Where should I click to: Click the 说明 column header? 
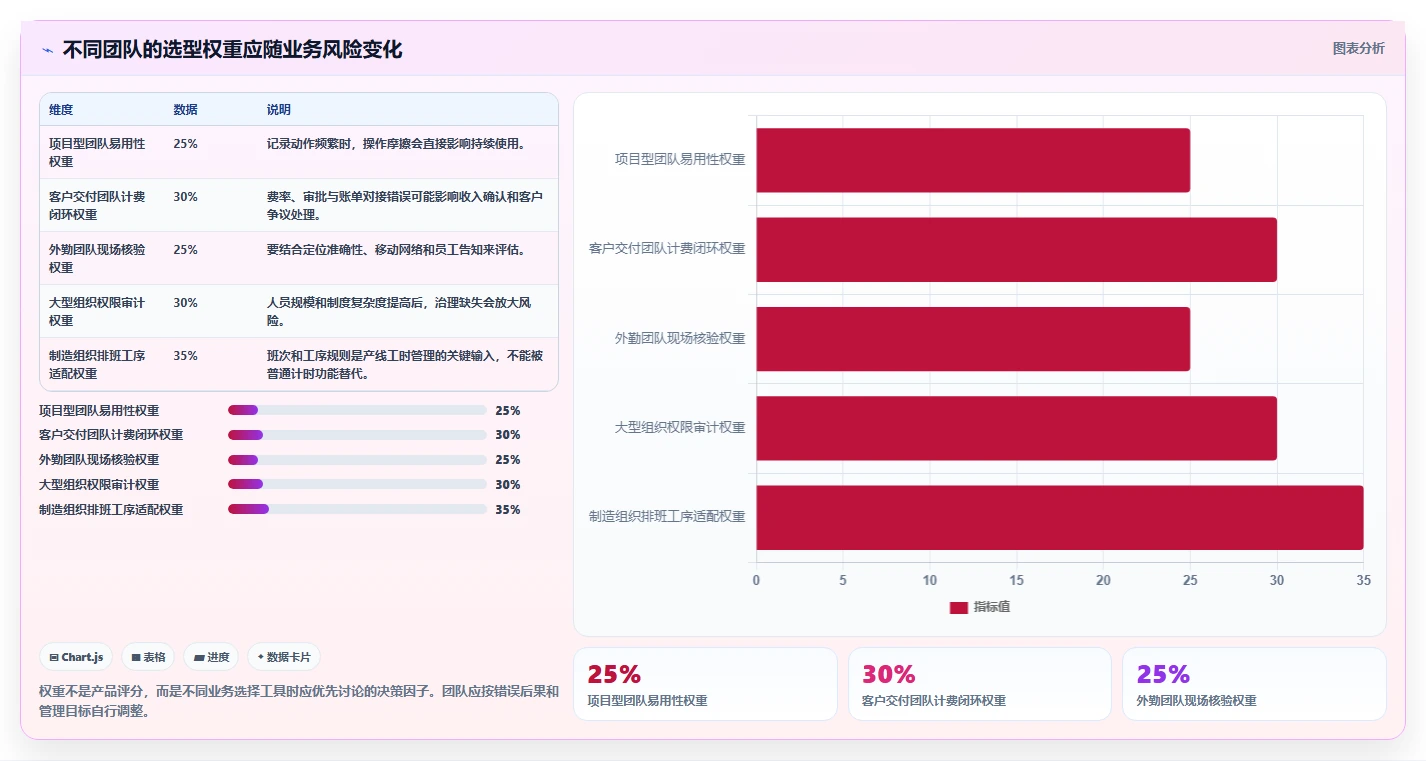point(279,110)
